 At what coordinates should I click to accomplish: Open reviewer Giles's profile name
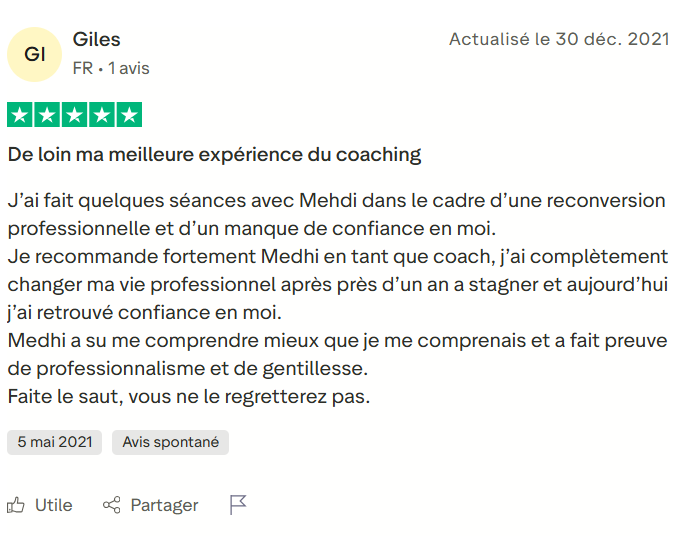coord(96,40)
